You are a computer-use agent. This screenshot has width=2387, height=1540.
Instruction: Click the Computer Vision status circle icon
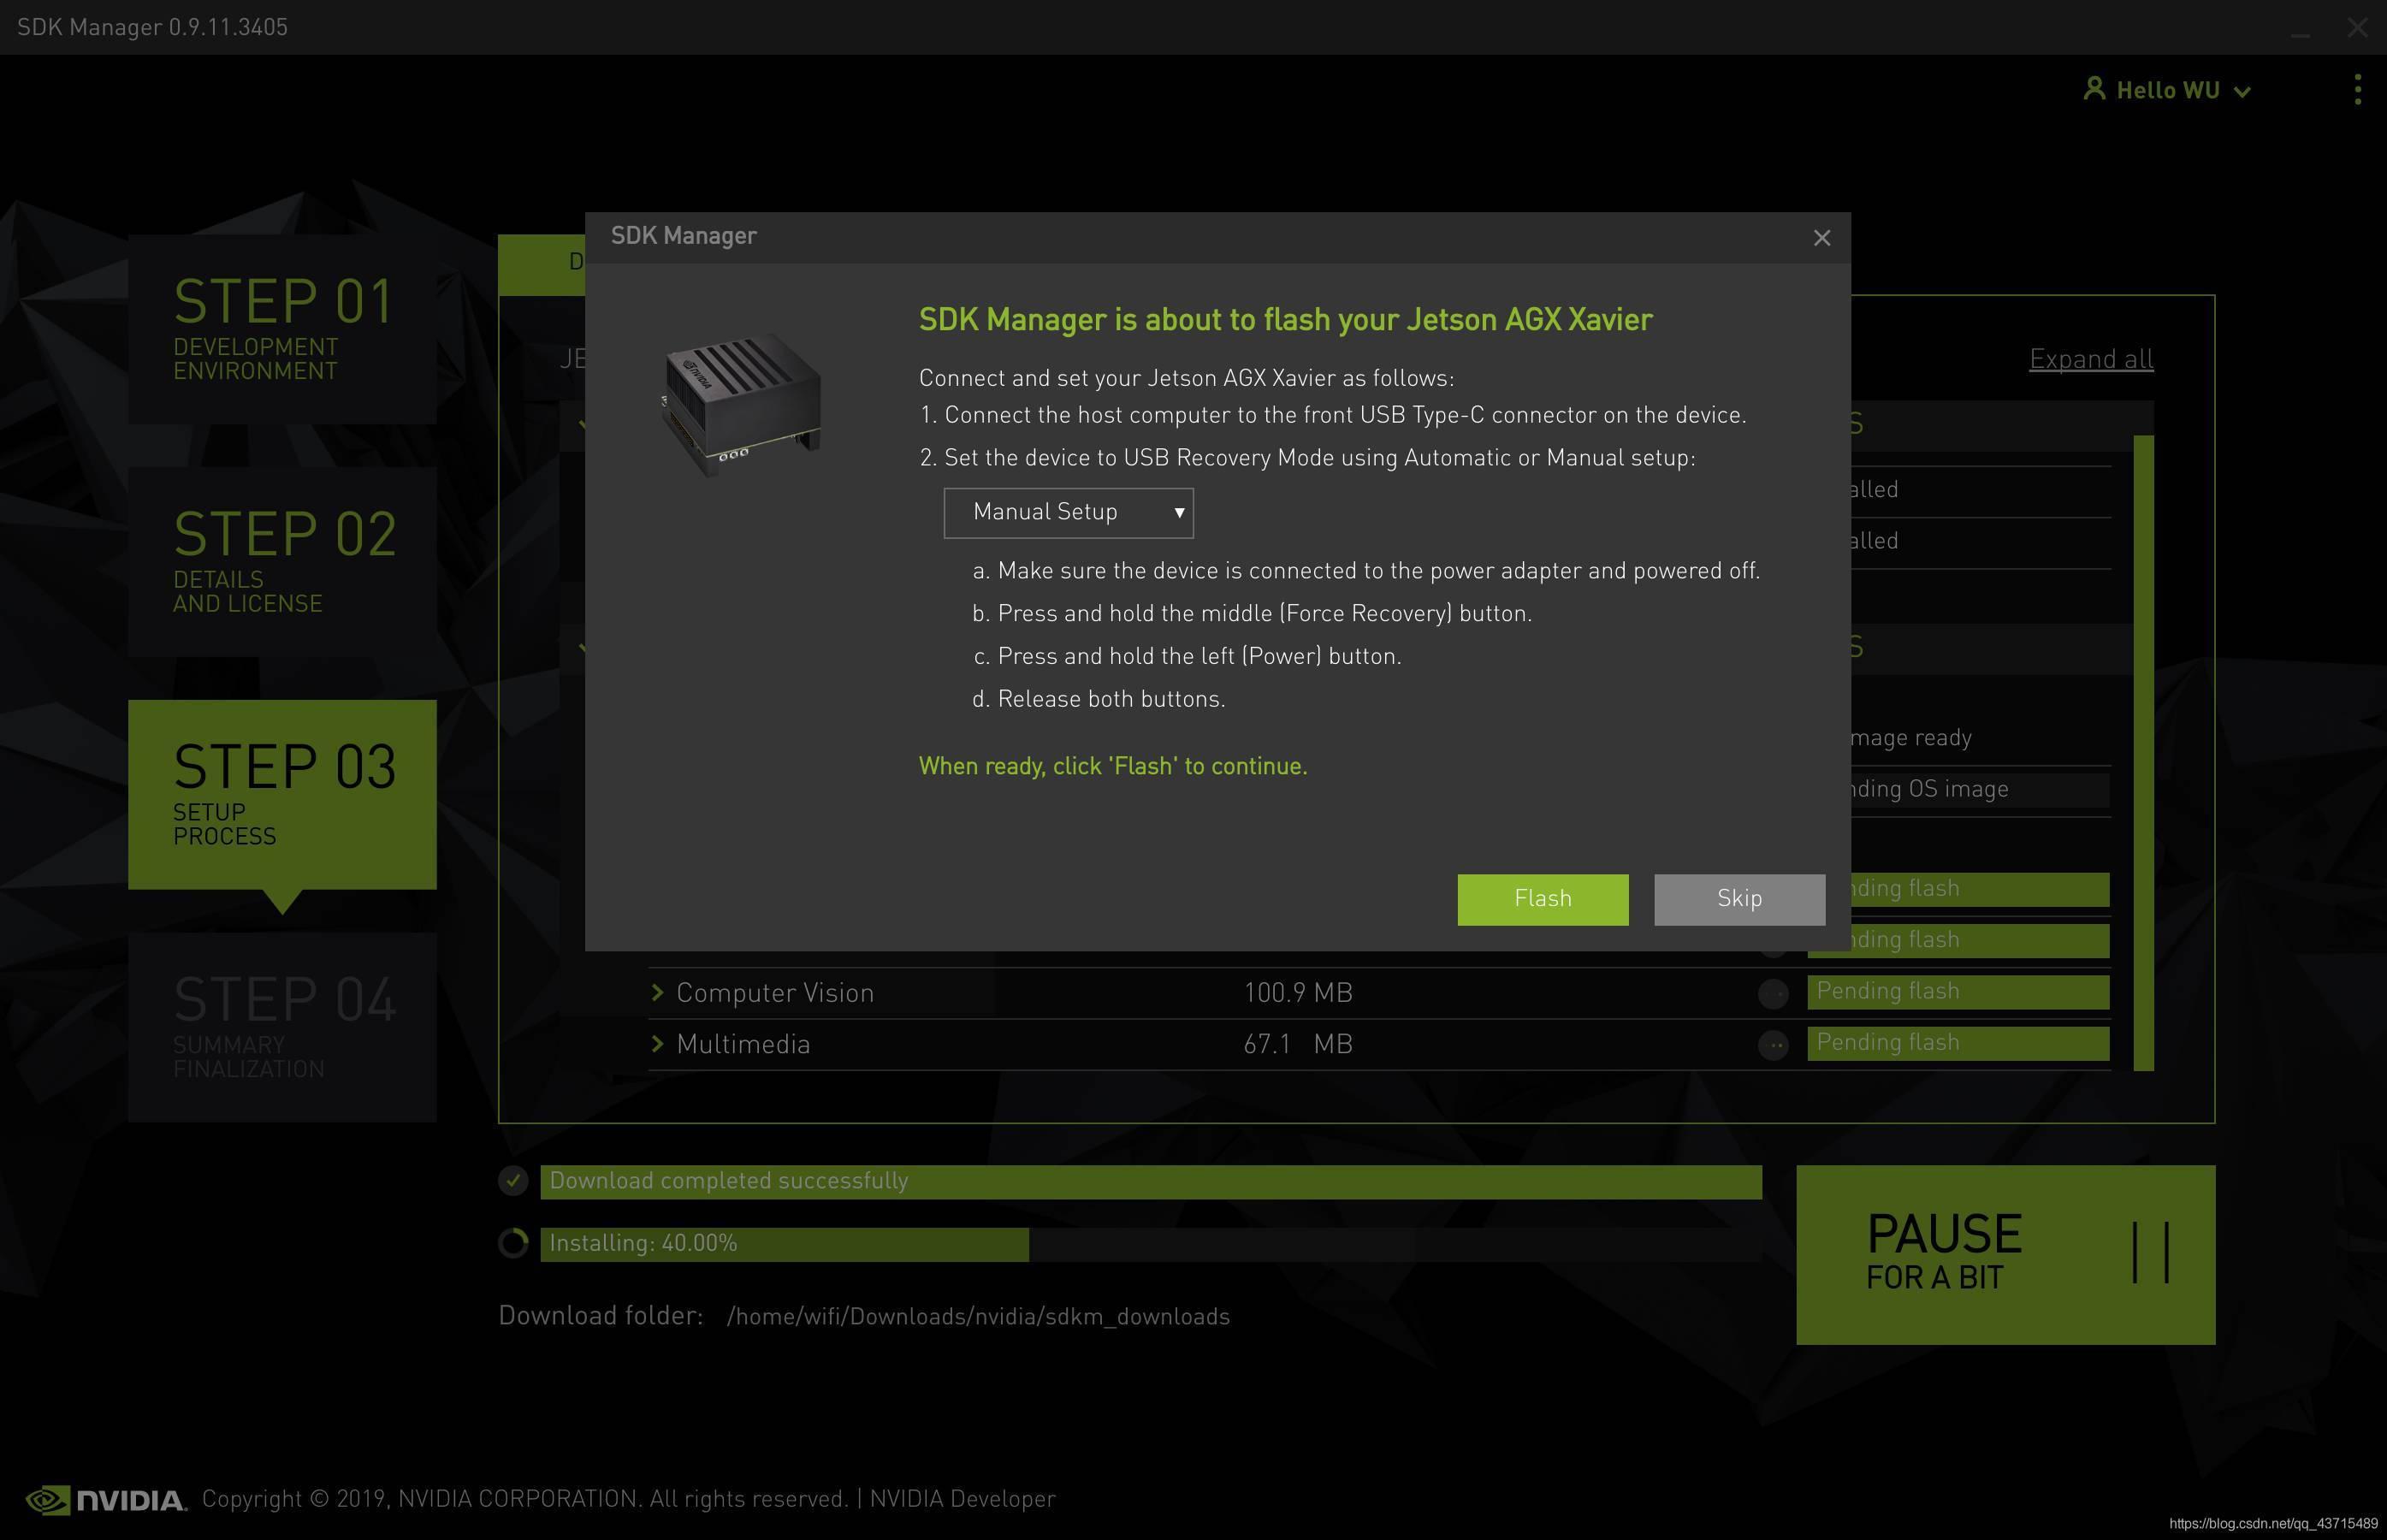click(x=1772, y=993)
